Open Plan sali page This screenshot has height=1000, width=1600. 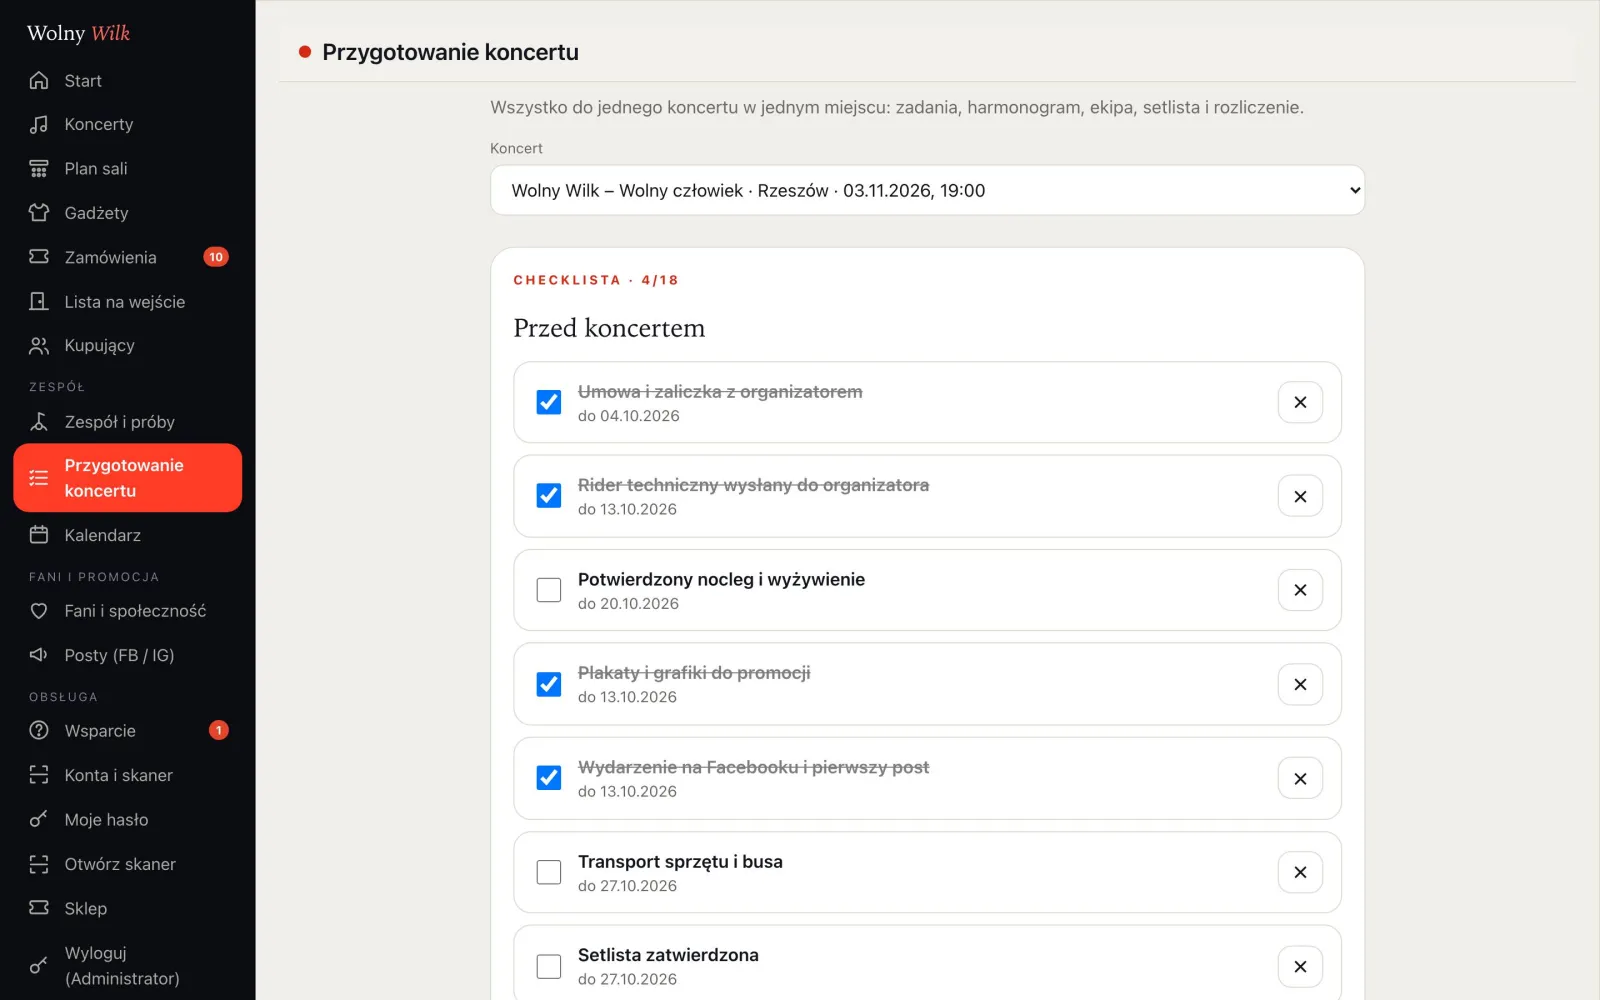(127, 168)
